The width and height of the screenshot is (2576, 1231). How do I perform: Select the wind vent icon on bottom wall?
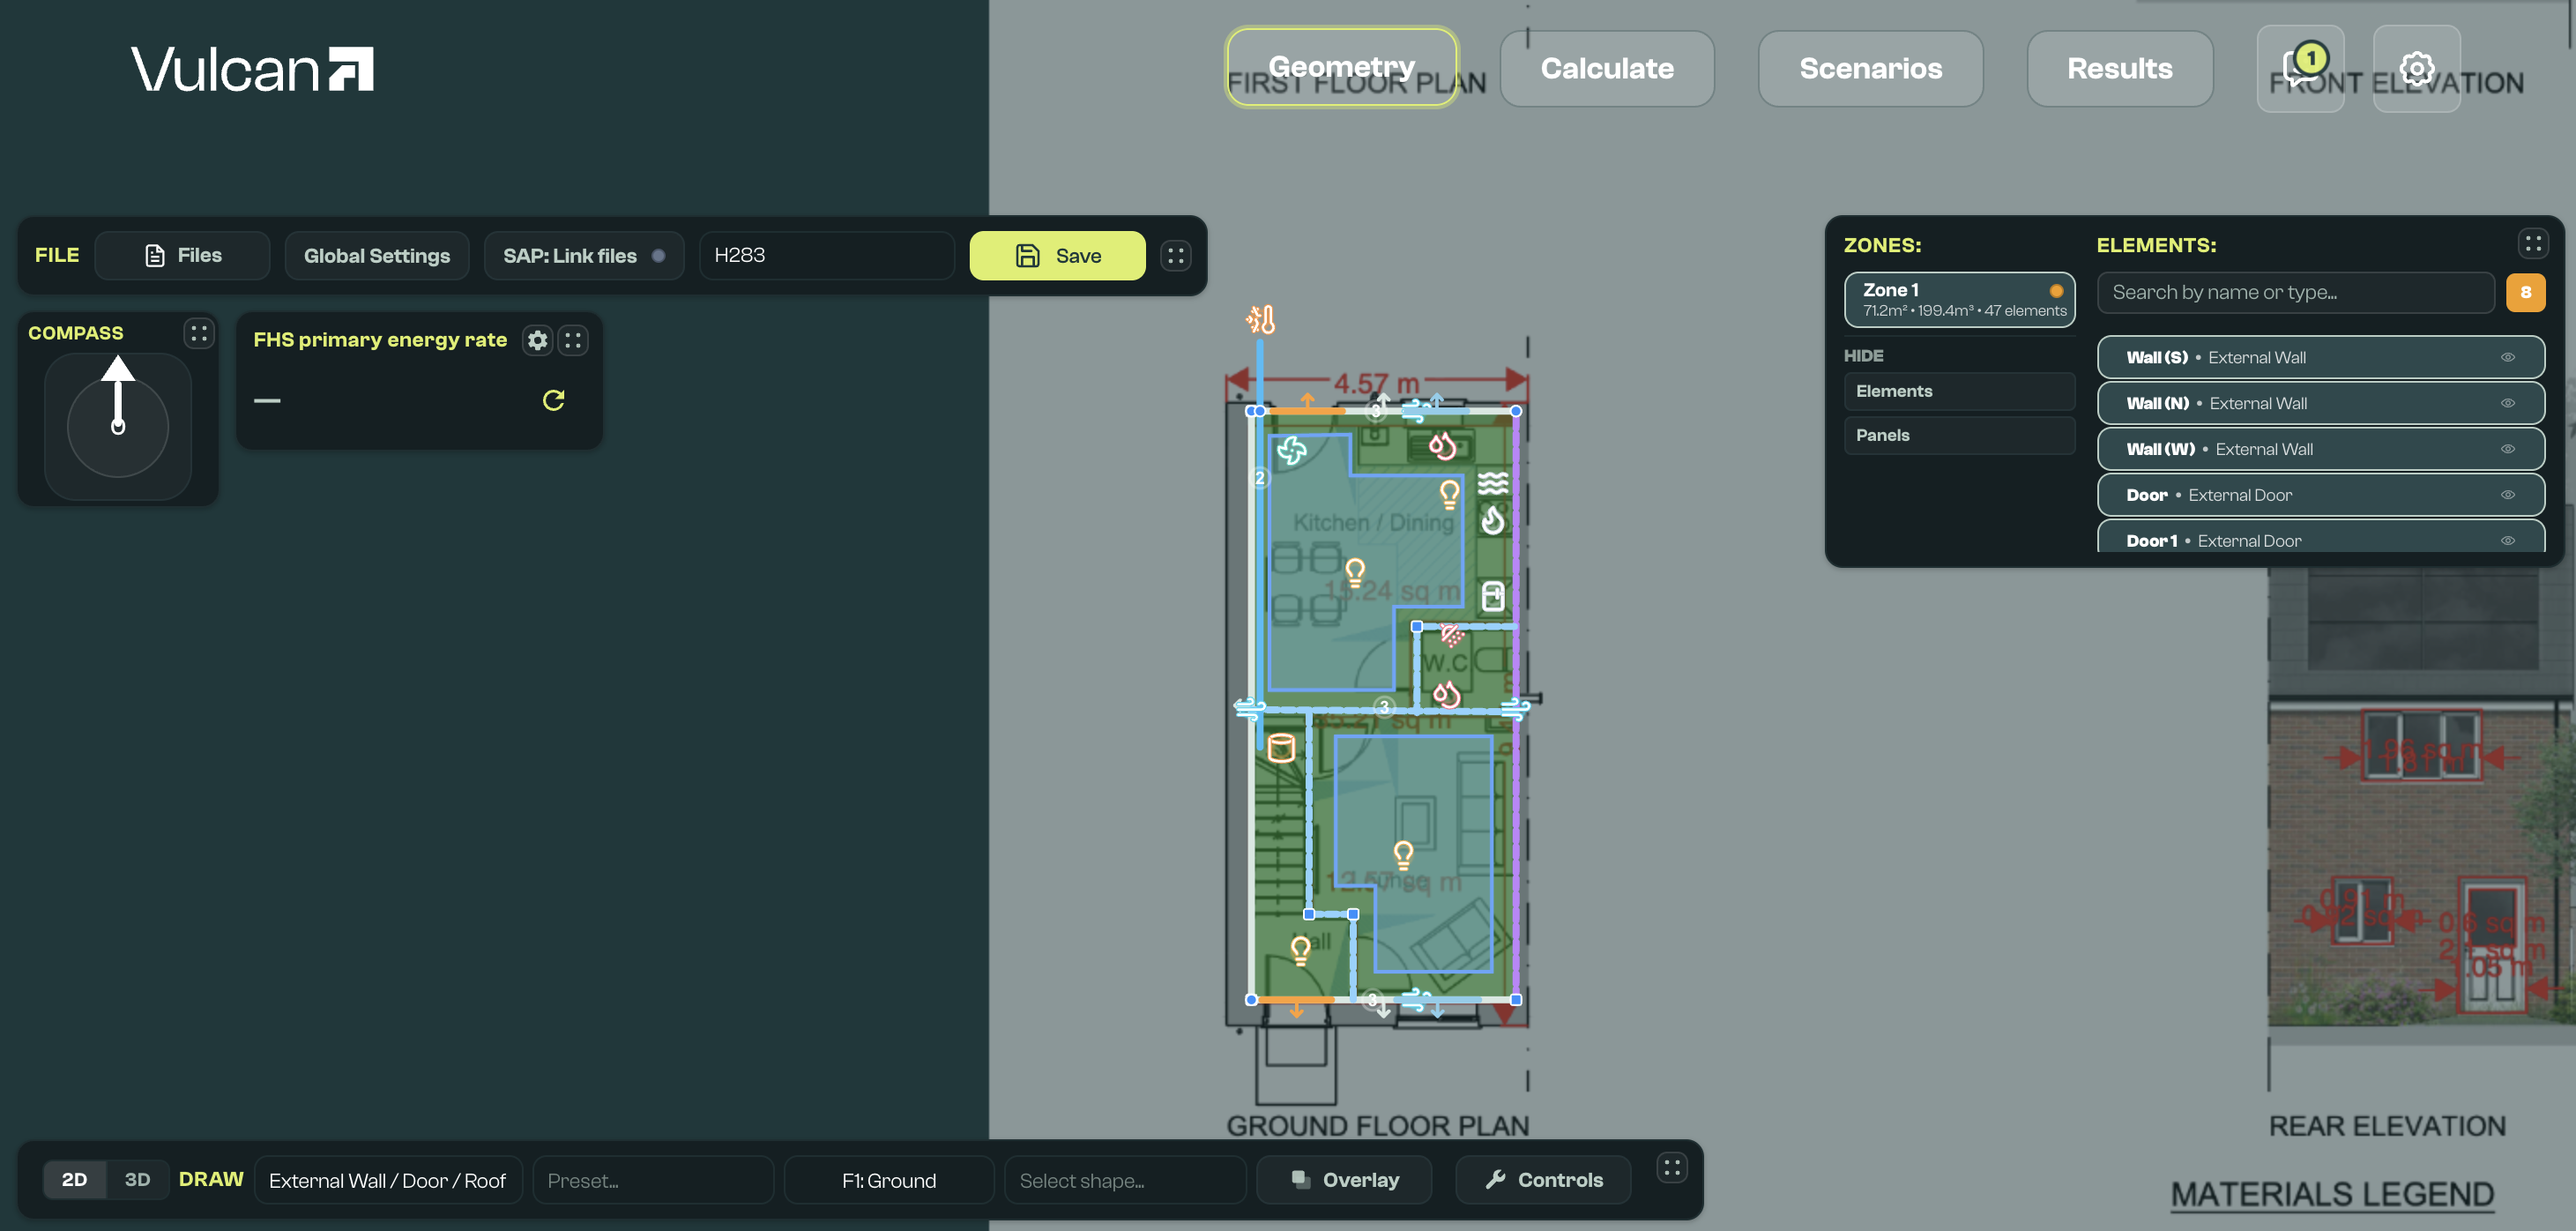[x=1417, y=998]
